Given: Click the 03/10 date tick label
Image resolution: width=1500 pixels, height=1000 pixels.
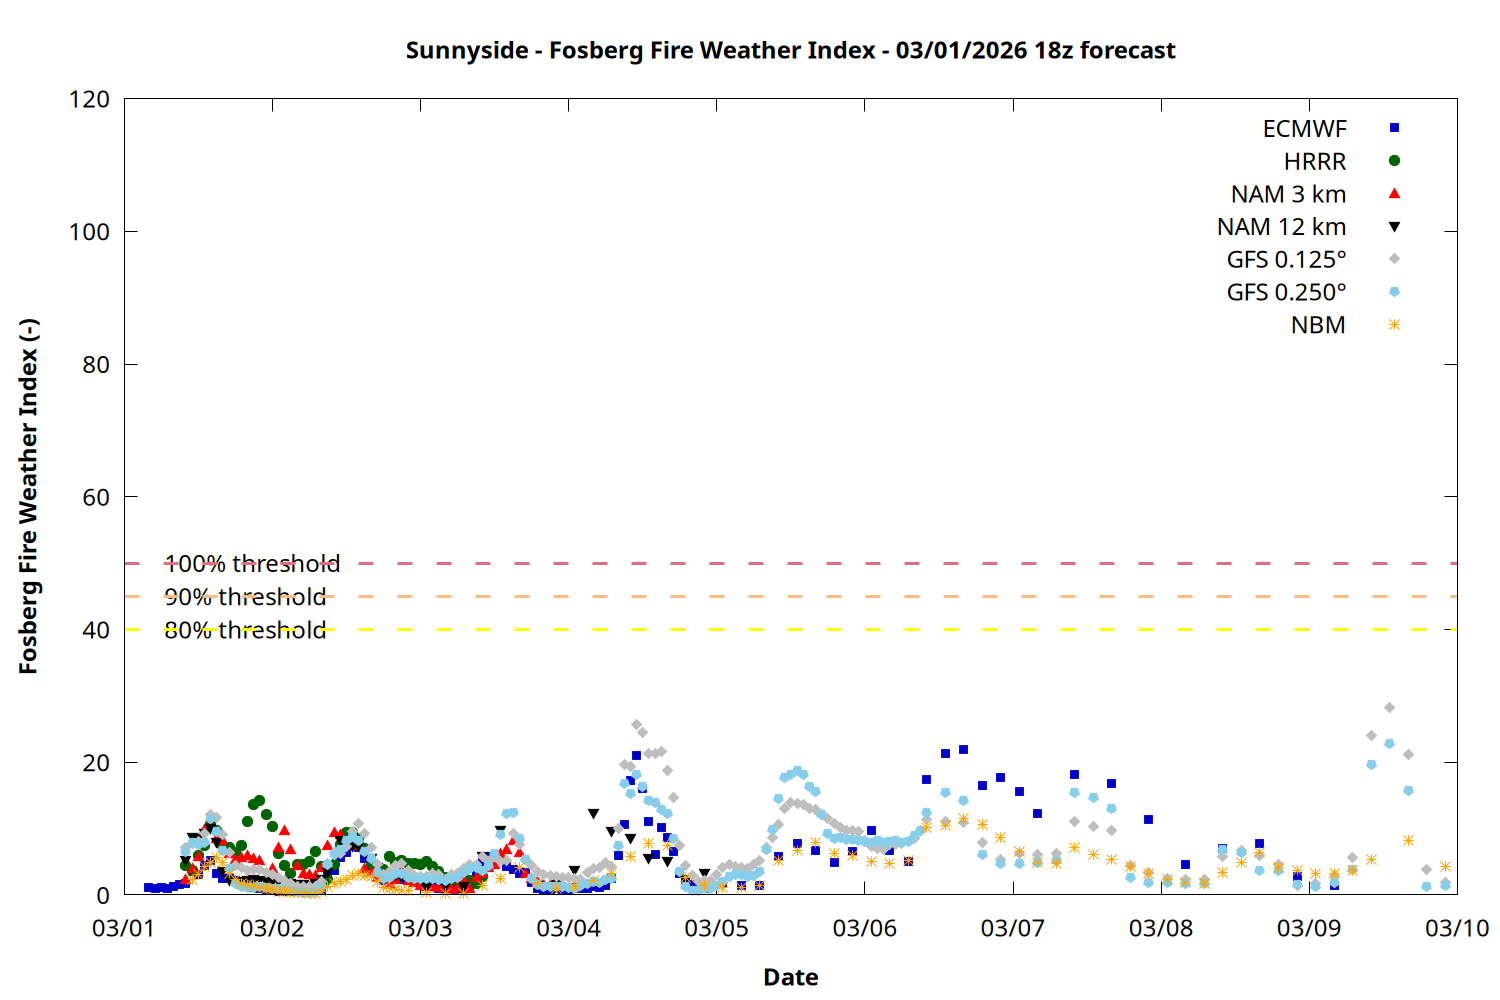Looking at the screenshot, I should pyautogui.click(x=1456, y=928).
